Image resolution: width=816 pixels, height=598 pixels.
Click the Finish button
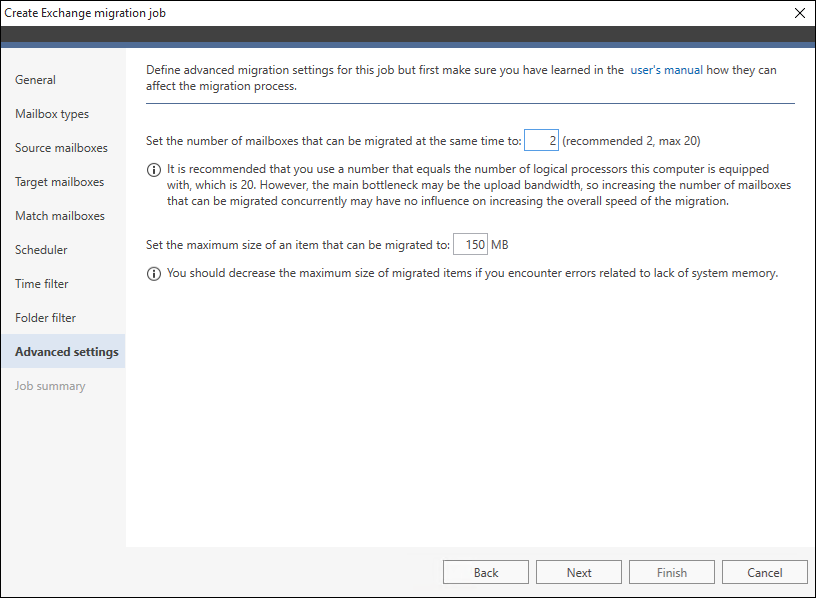click(x=671, y=572)
